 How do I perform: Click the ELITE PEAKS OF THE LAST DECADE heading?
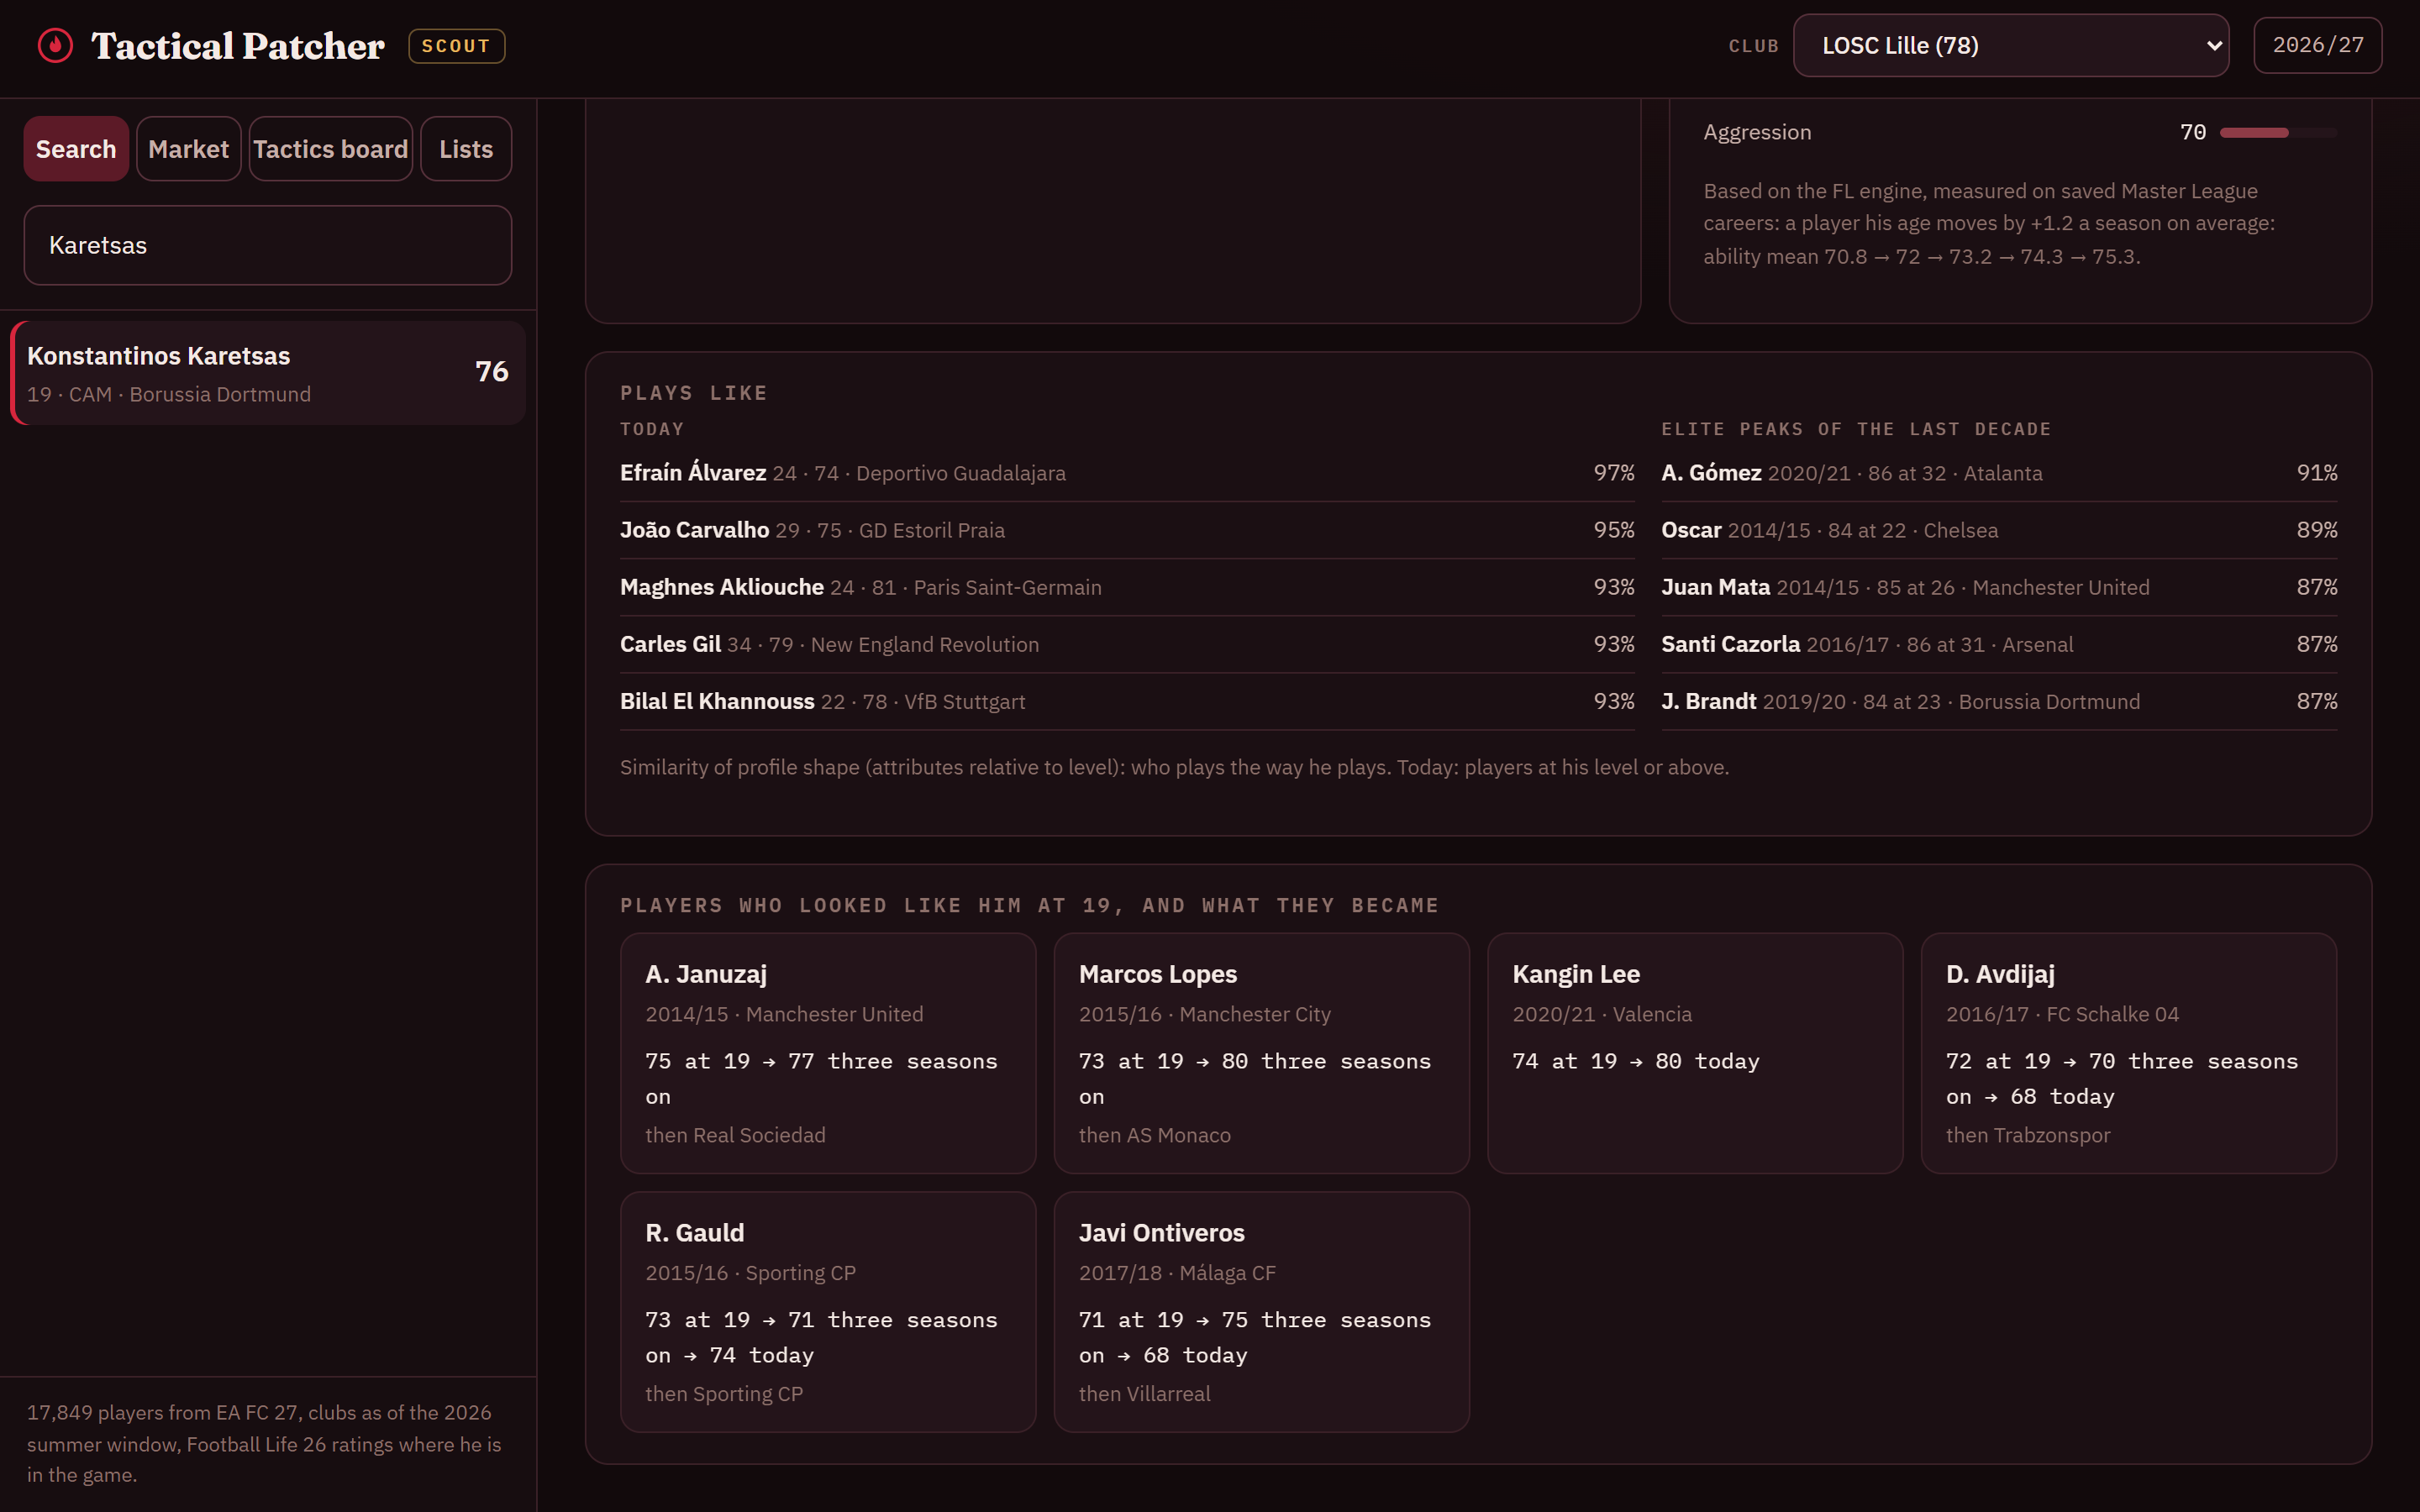coord(1856,429)
